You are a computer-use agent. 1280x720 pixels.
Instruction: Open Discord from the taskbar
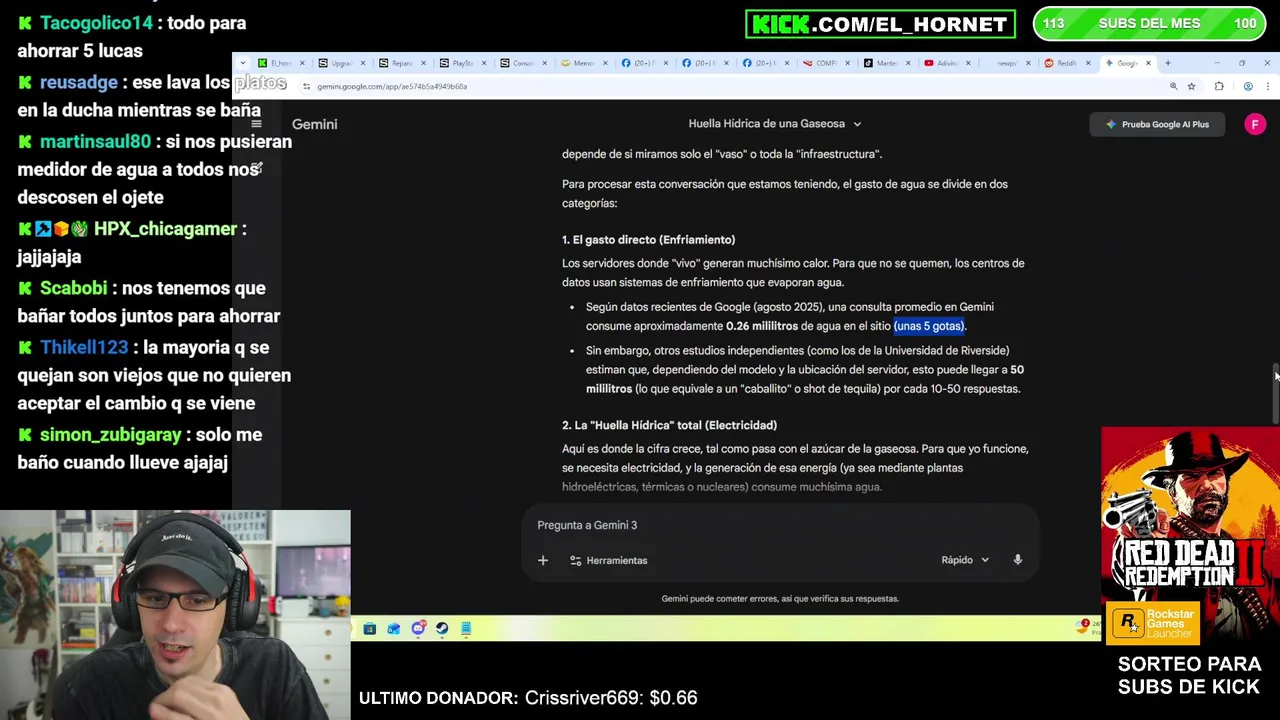pyautogui.click(x=418, y=629)
